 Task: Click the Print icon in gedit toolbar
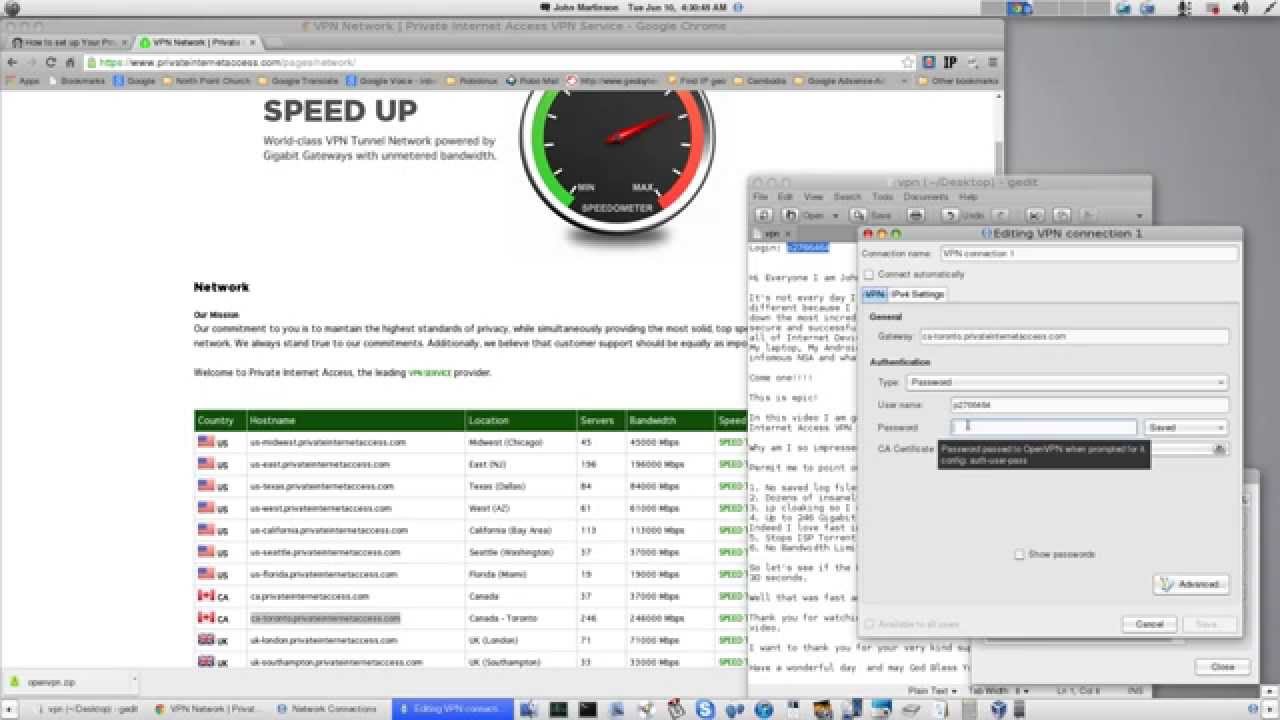coord(915,215)
